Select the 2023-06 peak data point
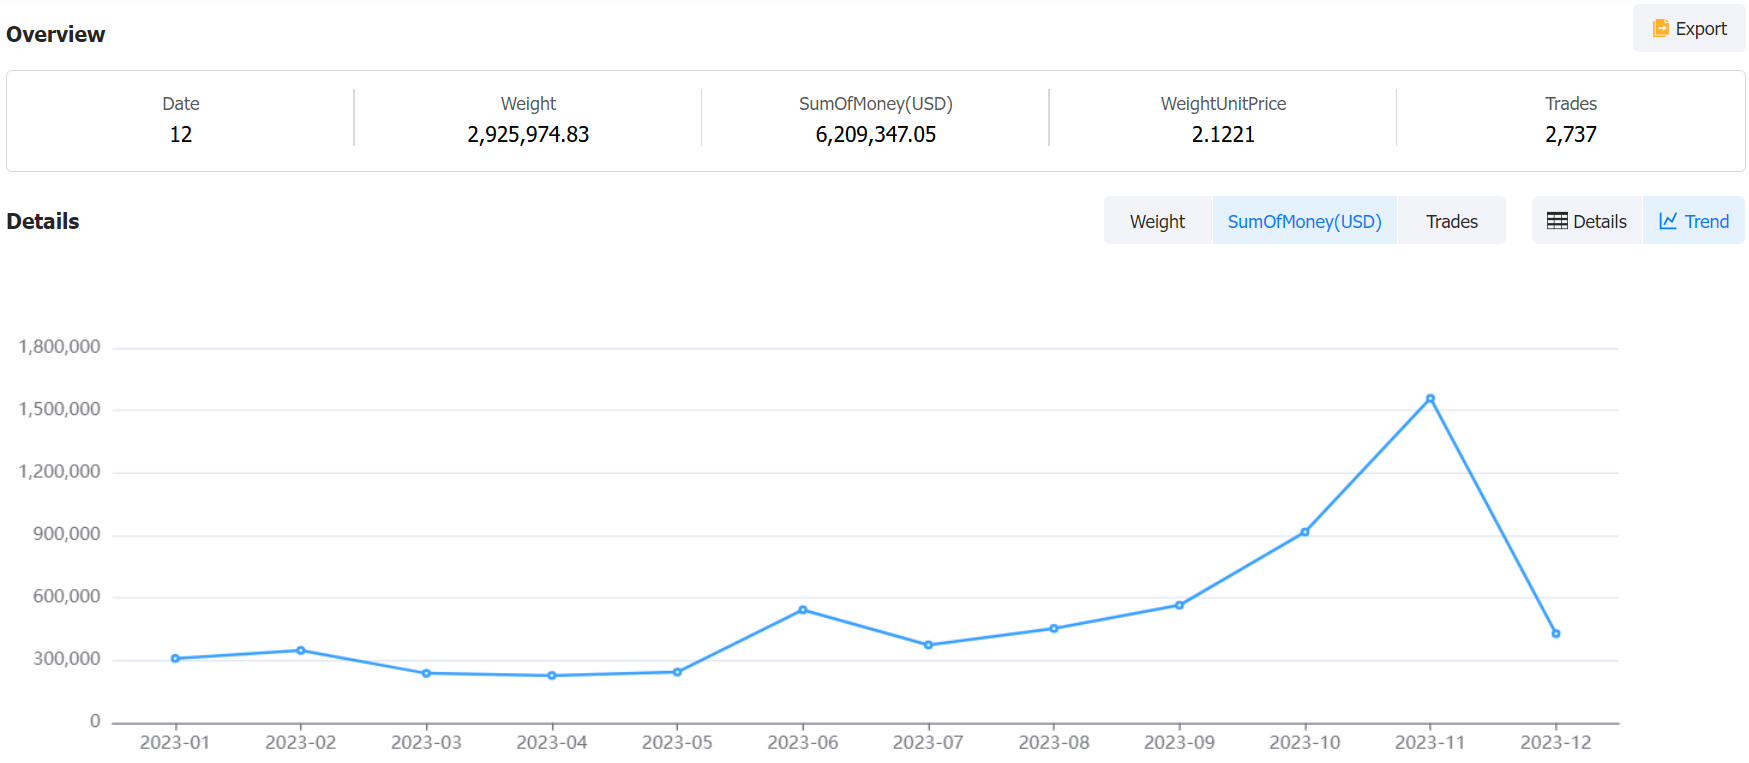 click(803, 609)
